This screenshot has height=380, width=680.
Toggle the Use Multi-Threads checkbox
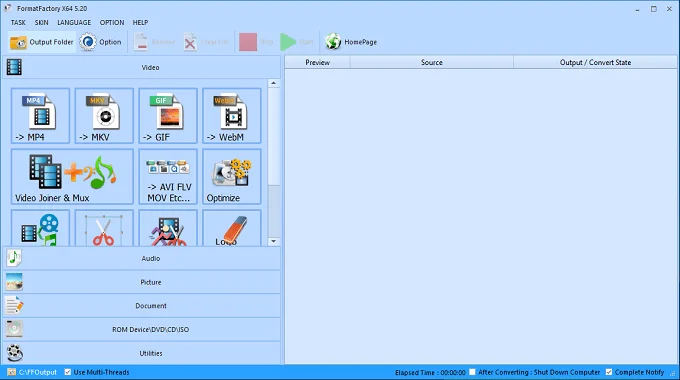(68, 372)
